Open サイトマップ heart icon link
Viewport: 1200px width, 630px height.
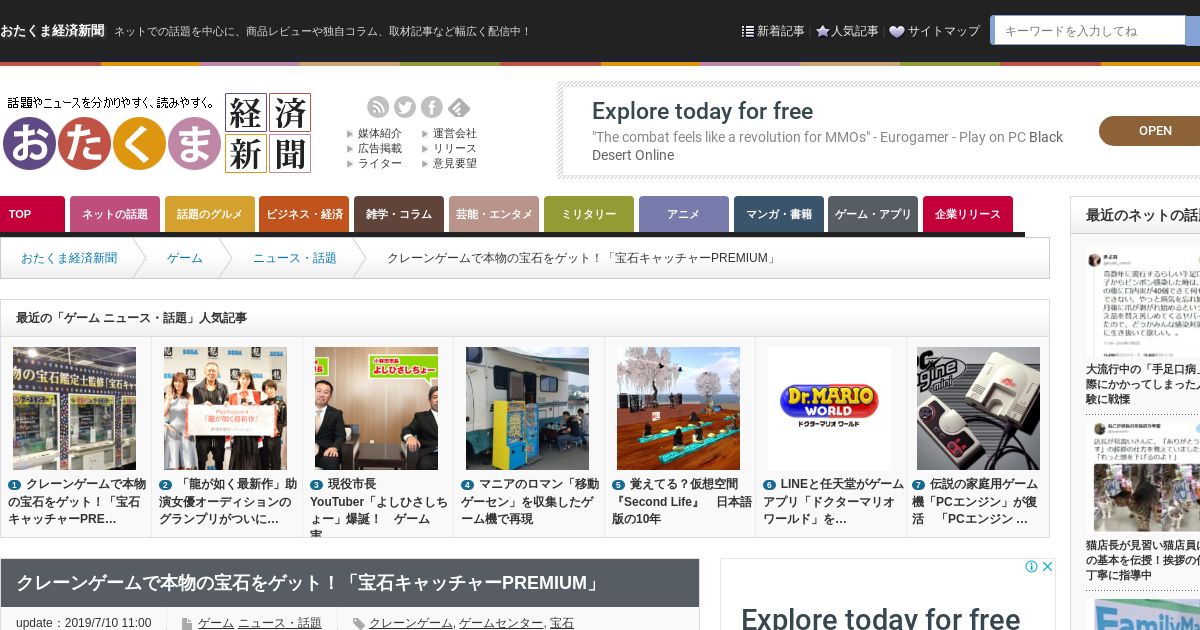point(934,31)
